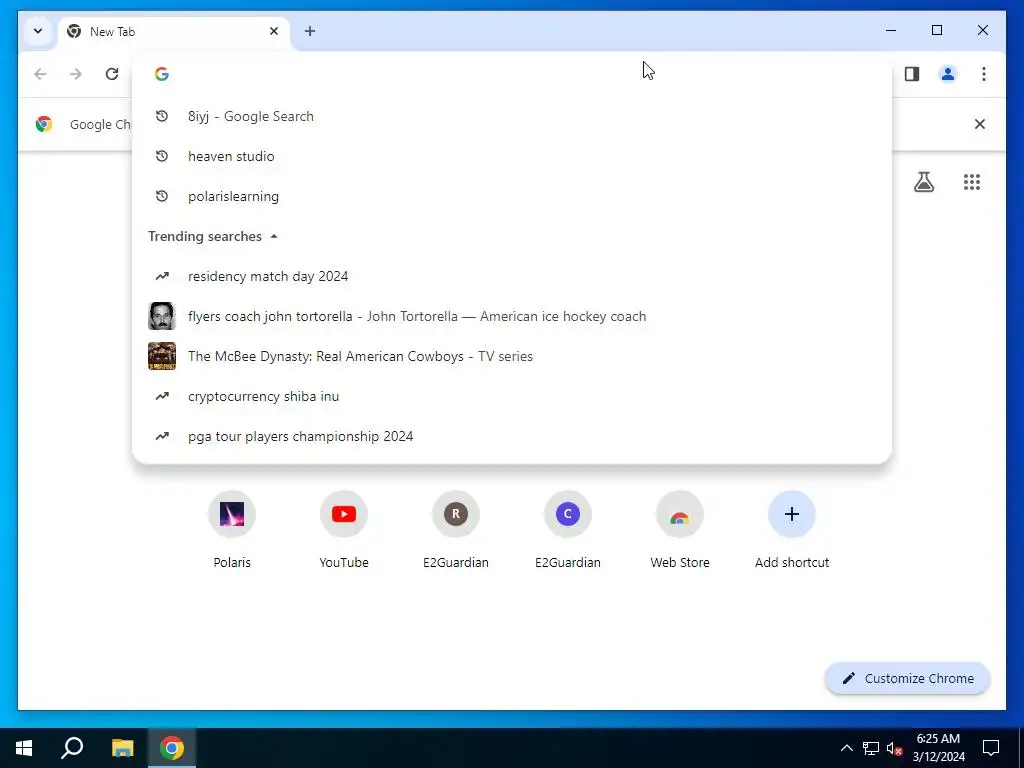This screenshot has width=1024, height=768.
Task: Open the YouTube shortcut
Action: tap(344, 530)
